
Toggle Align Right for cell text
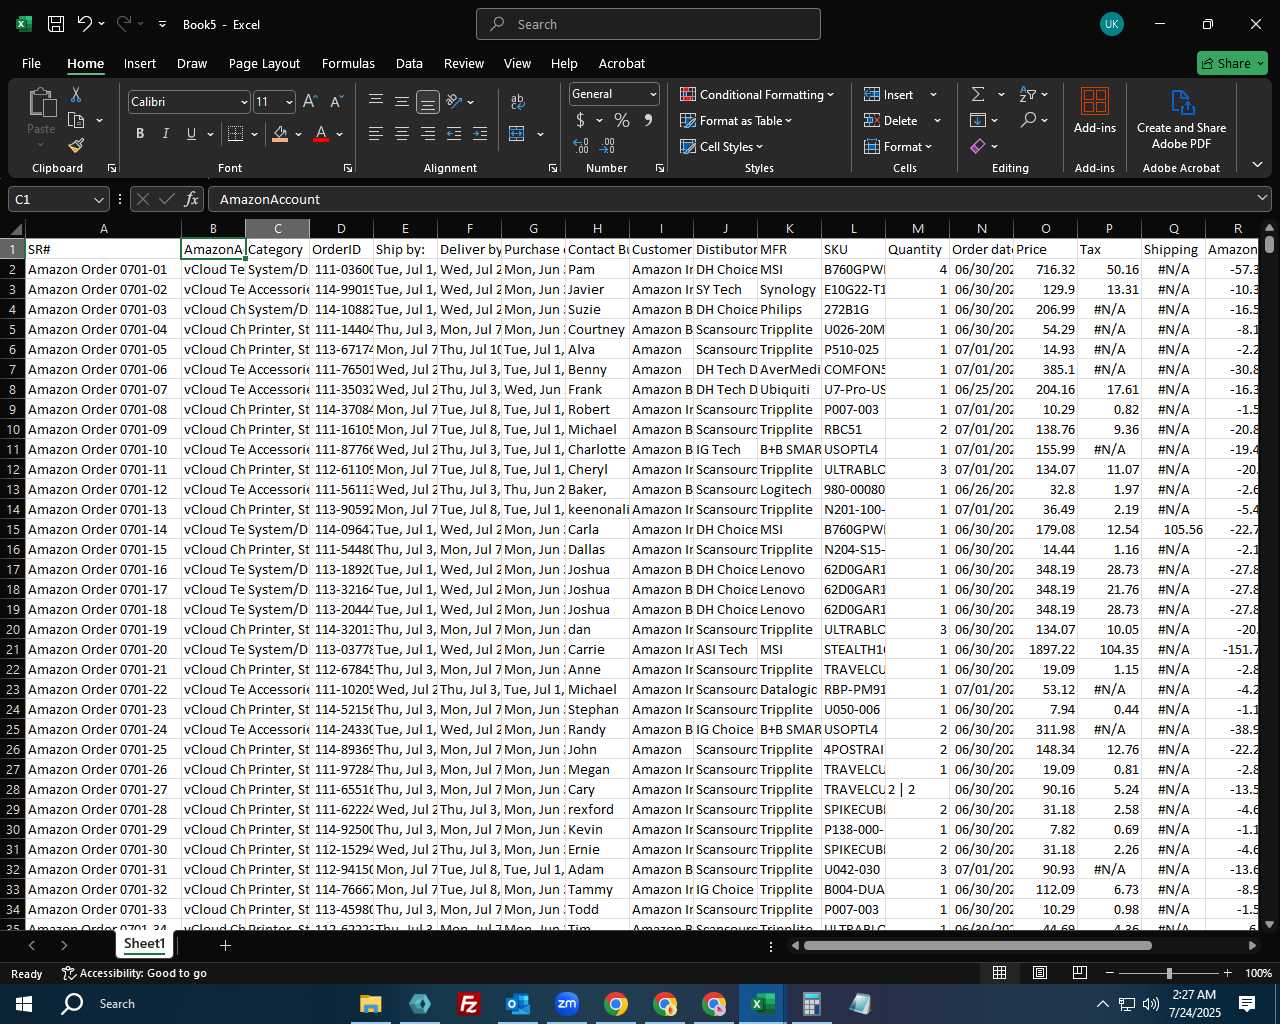pyautogui.click(x=428, y=133)
